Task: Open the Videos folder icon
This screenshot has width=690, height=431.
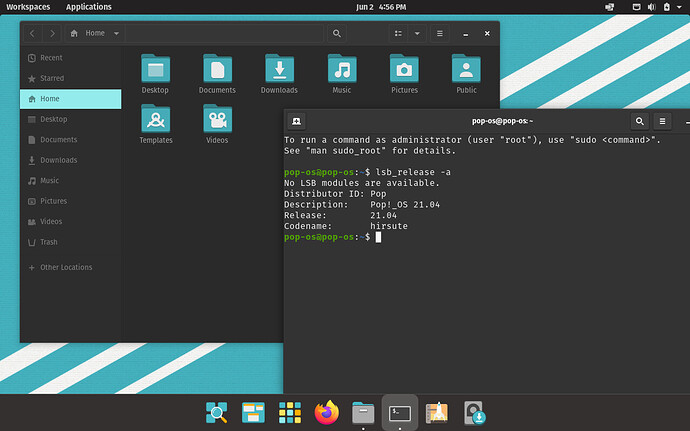Action: click(217, 119)
